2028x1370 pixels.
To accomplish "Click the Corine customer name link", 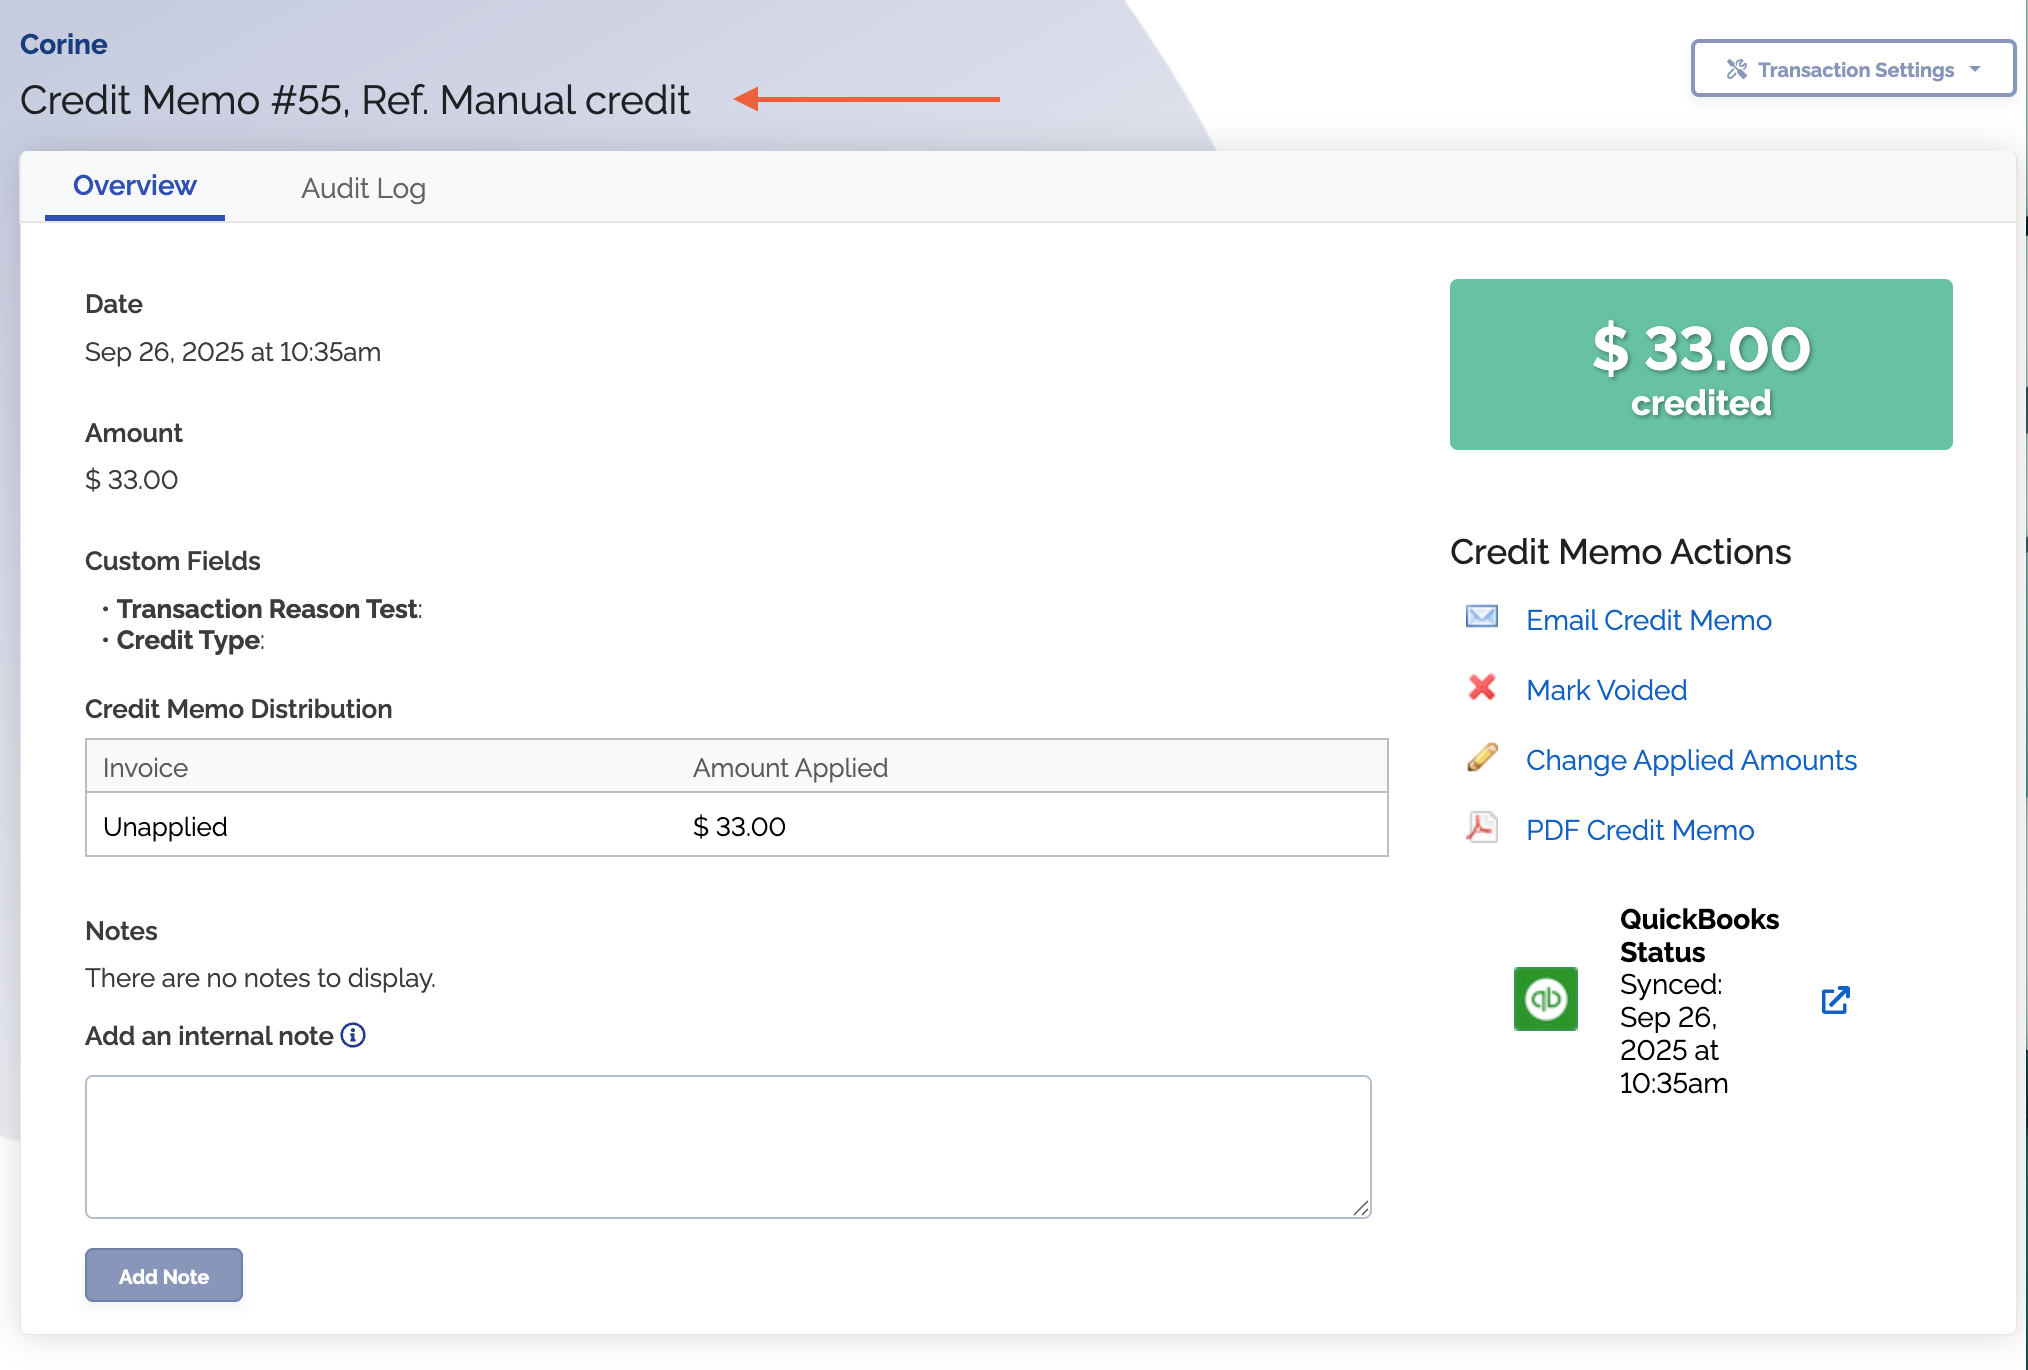I will point(63,44).
